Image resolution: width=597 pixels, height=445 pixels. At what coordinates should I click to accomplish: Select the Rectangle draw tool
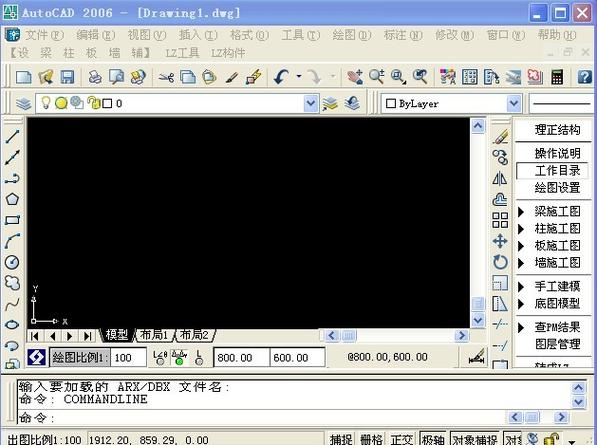coord(12,220)
